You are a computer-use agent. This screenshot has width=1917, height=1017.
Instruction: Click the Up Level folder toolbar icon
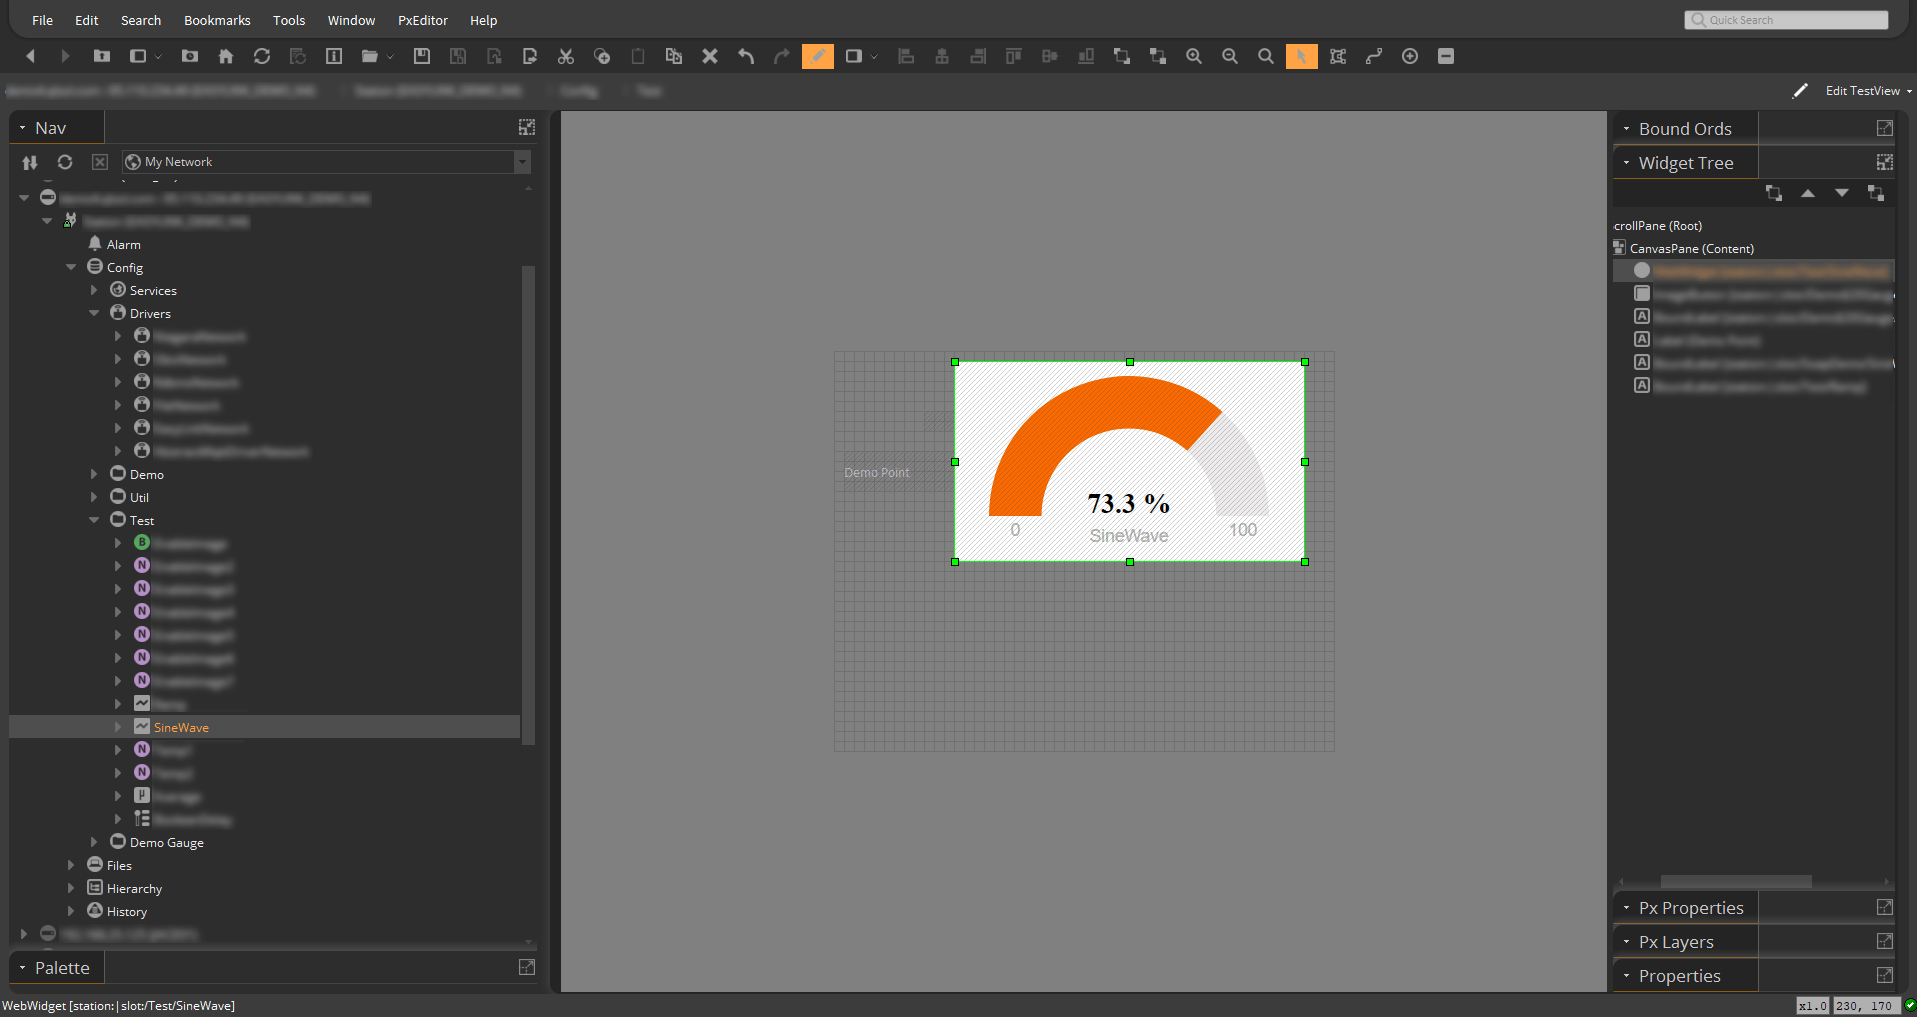pyautogui.click(x=102, y=56)
